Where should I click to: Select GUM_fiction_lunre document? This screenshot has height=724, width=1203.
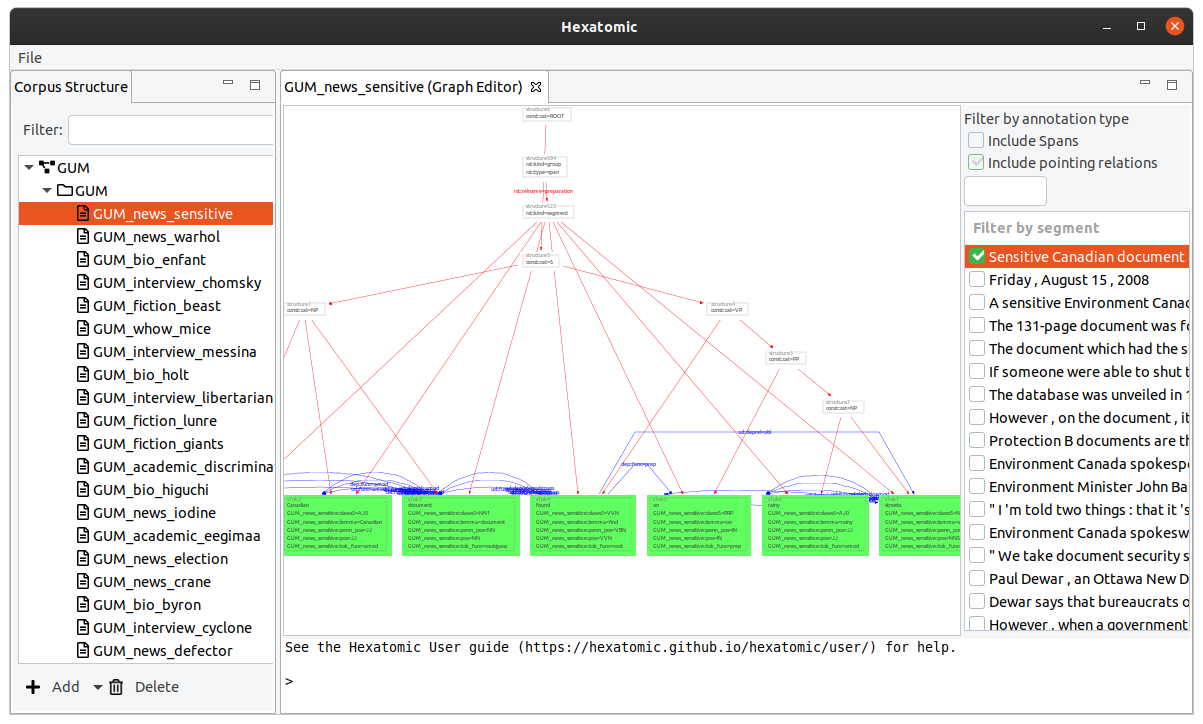pos(155,421)
